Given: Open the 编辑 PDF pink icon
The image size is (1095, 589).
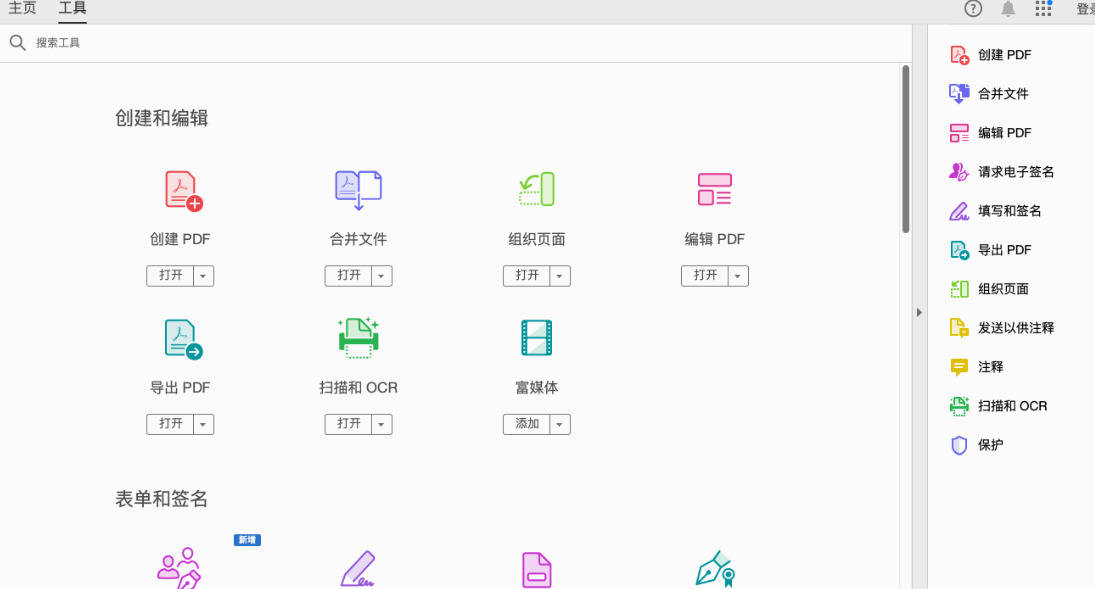Looking at the screenshot, I should point(714,189).
